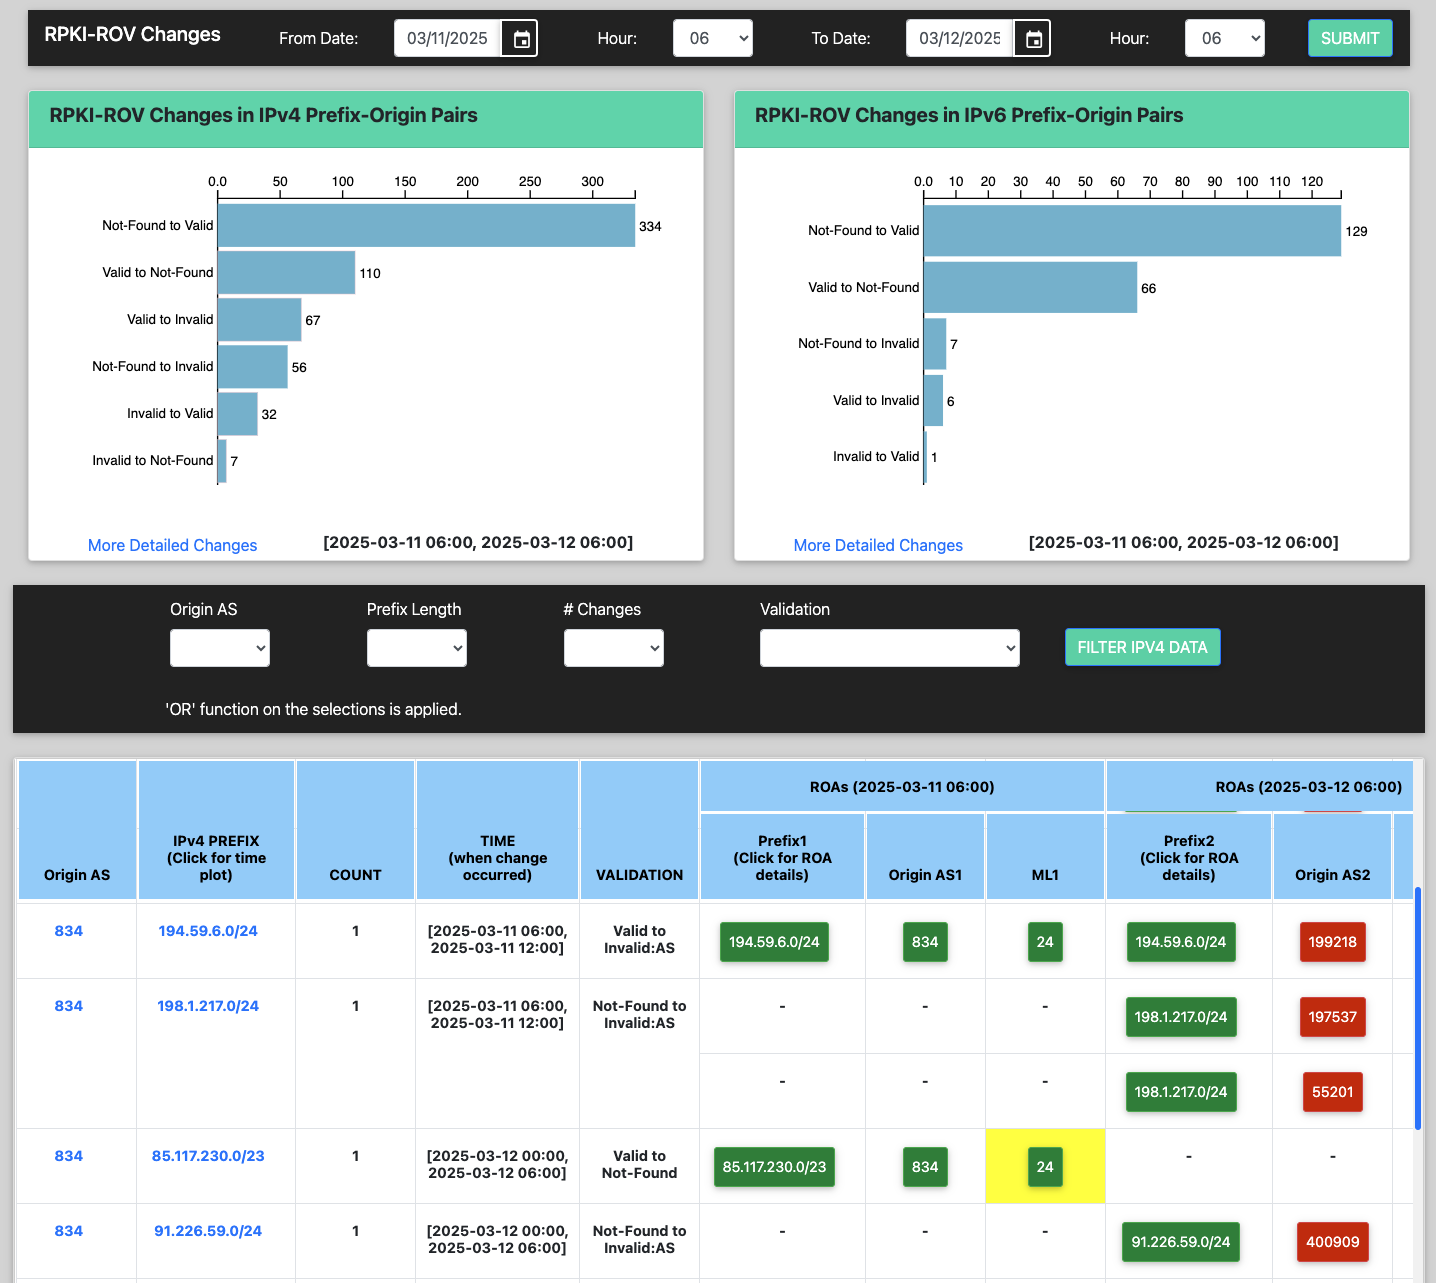Click the From Date input field
The width and height of the screenshot is (1436, 1283).
[x=447, y=39]
